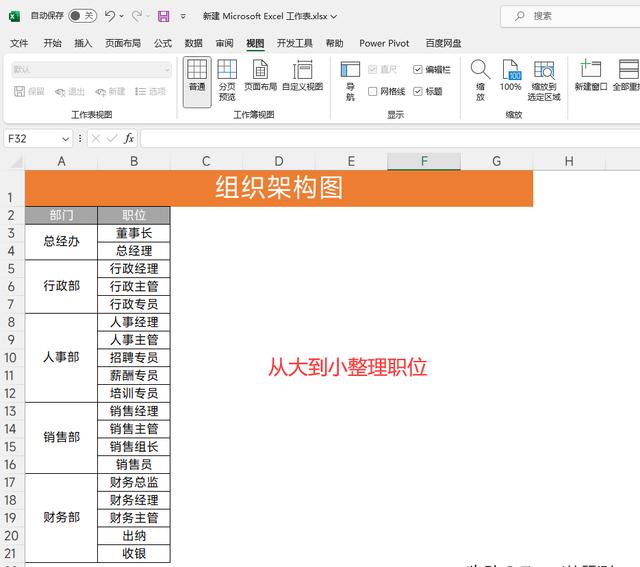
Task: Open the sheet view 默认 dropdown
Action: [91, 70]
